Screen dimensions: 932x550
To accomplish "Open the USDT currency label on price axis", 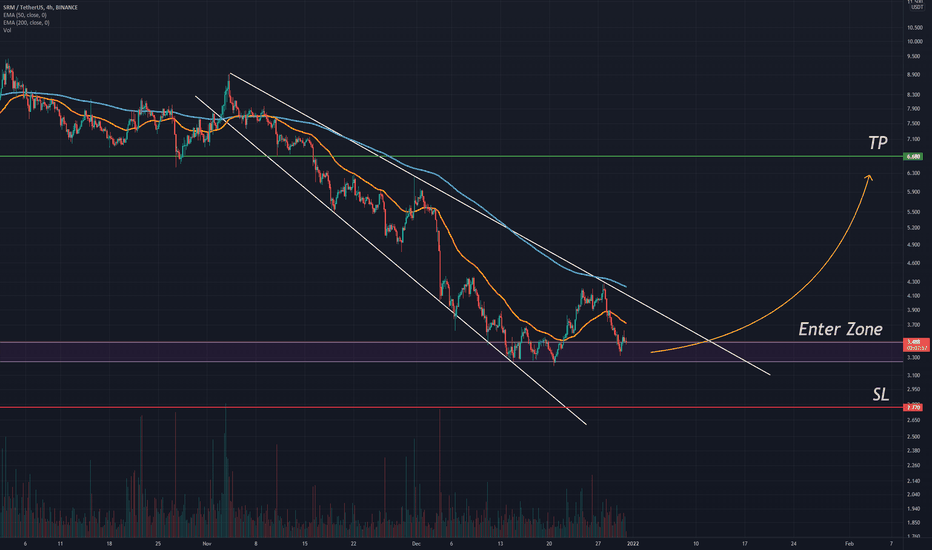I will tap(917, 7).
